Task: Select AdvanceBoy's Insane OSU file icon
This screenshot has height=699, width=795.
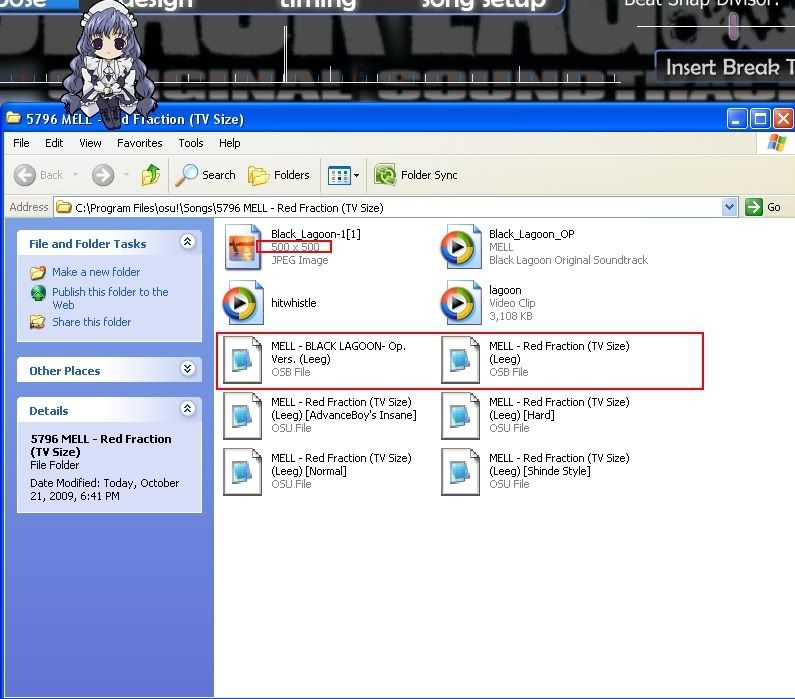Action: 243,415
